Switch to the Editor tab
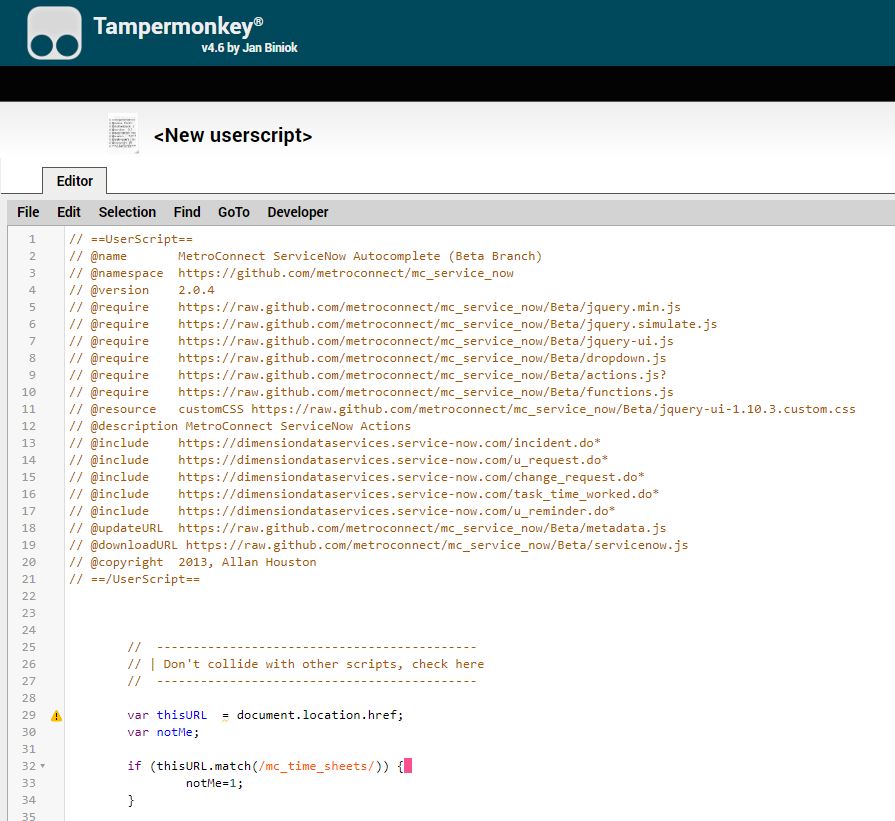Viewport: 895px width, 821px height. (74, 181)
